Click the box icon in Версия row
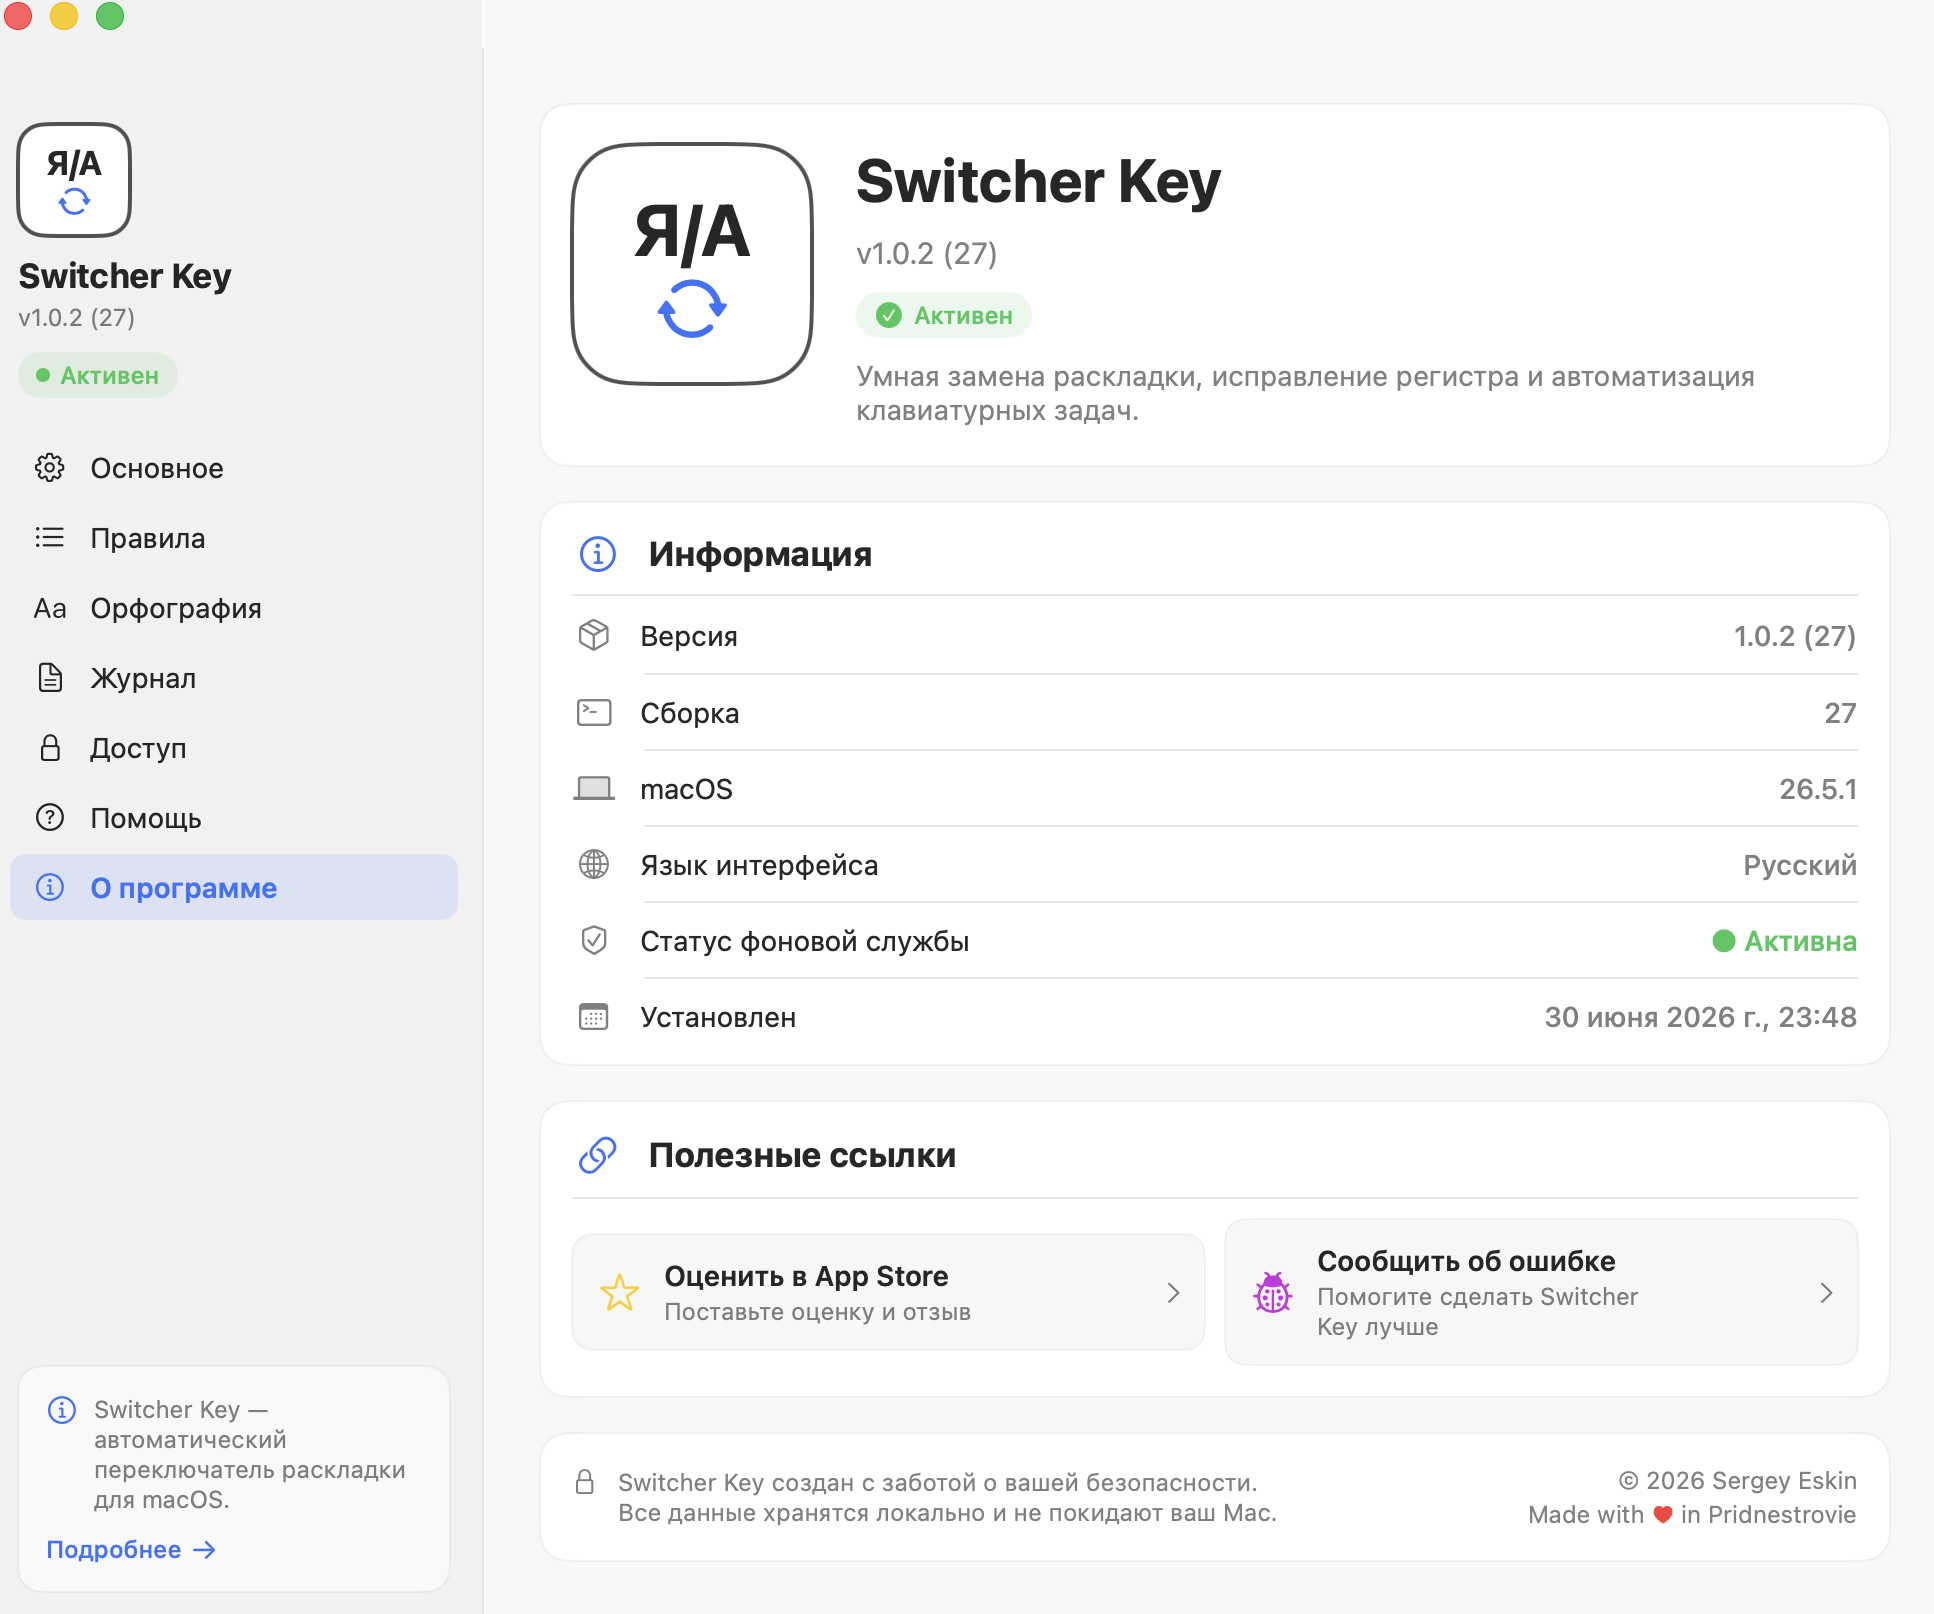The height and width of the screenshot is (1614, 1934). (594, 635)
